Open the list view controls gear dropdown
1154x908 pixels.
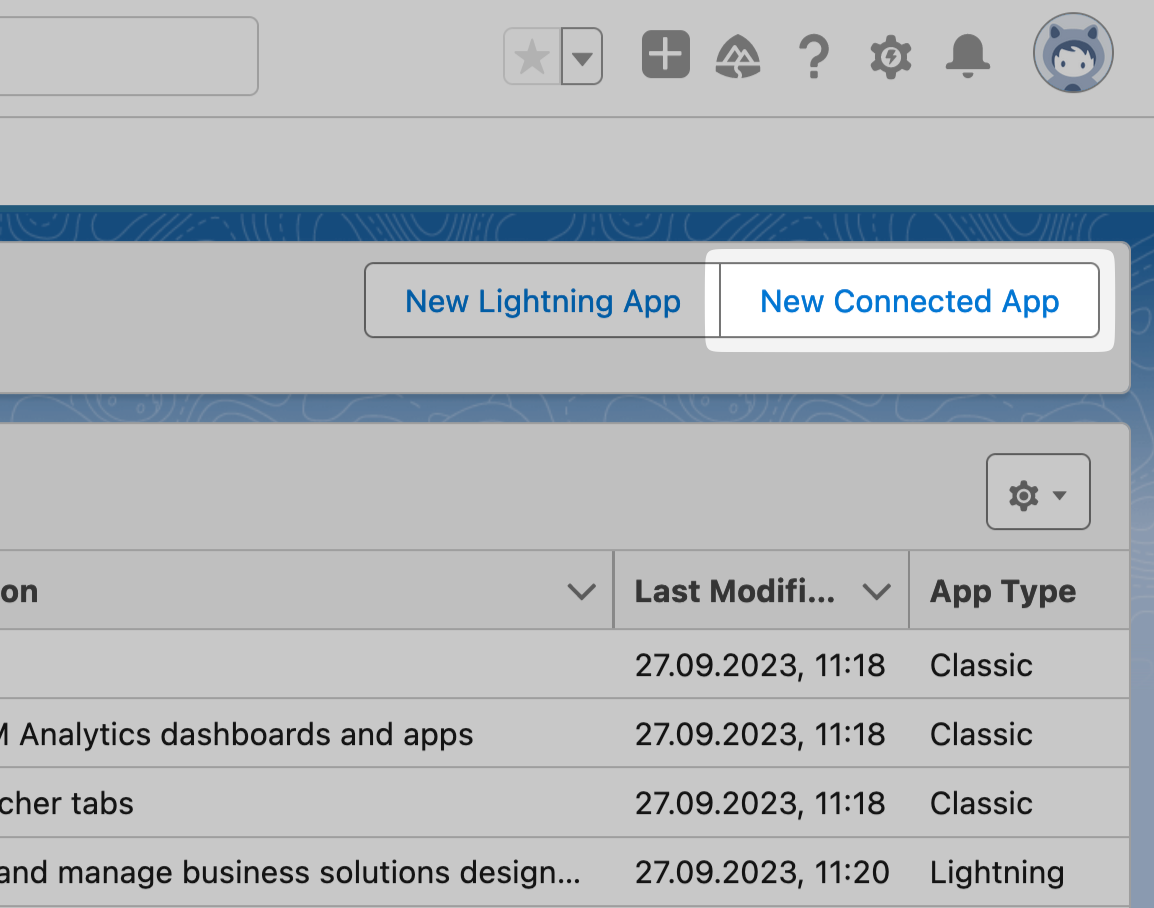(1037, 492)
